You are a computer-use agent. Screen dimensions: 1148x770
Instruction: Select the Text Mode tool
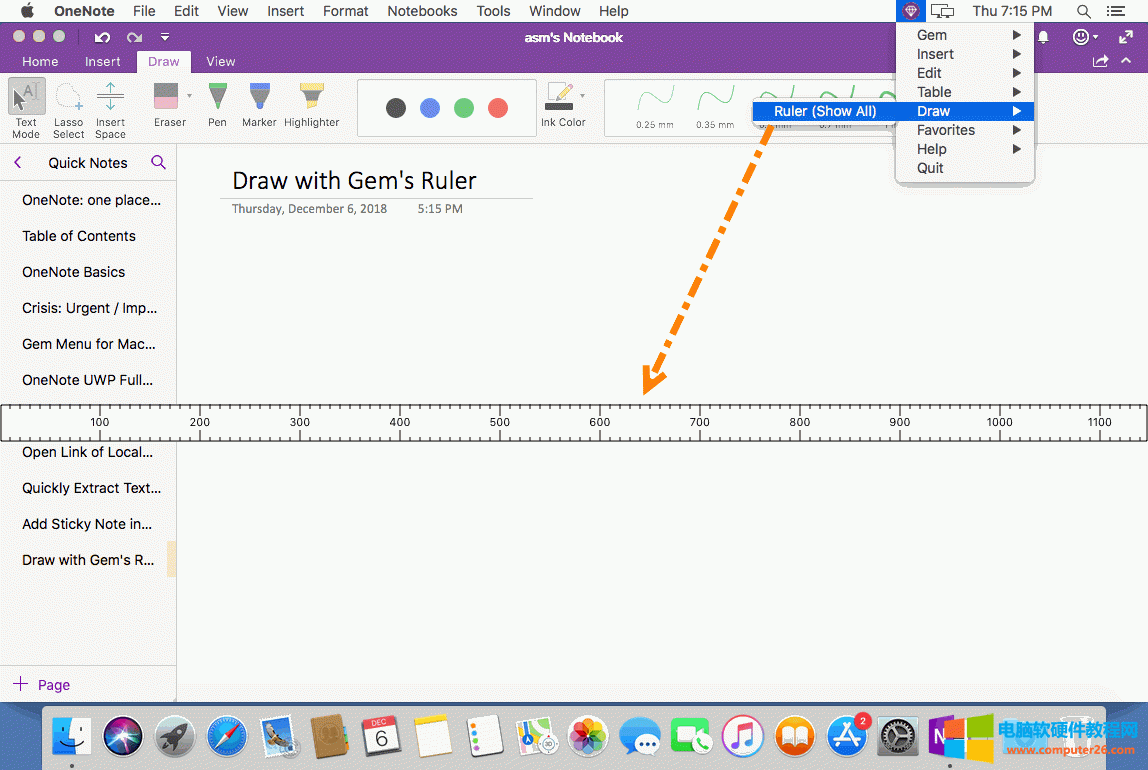point(26,108)
